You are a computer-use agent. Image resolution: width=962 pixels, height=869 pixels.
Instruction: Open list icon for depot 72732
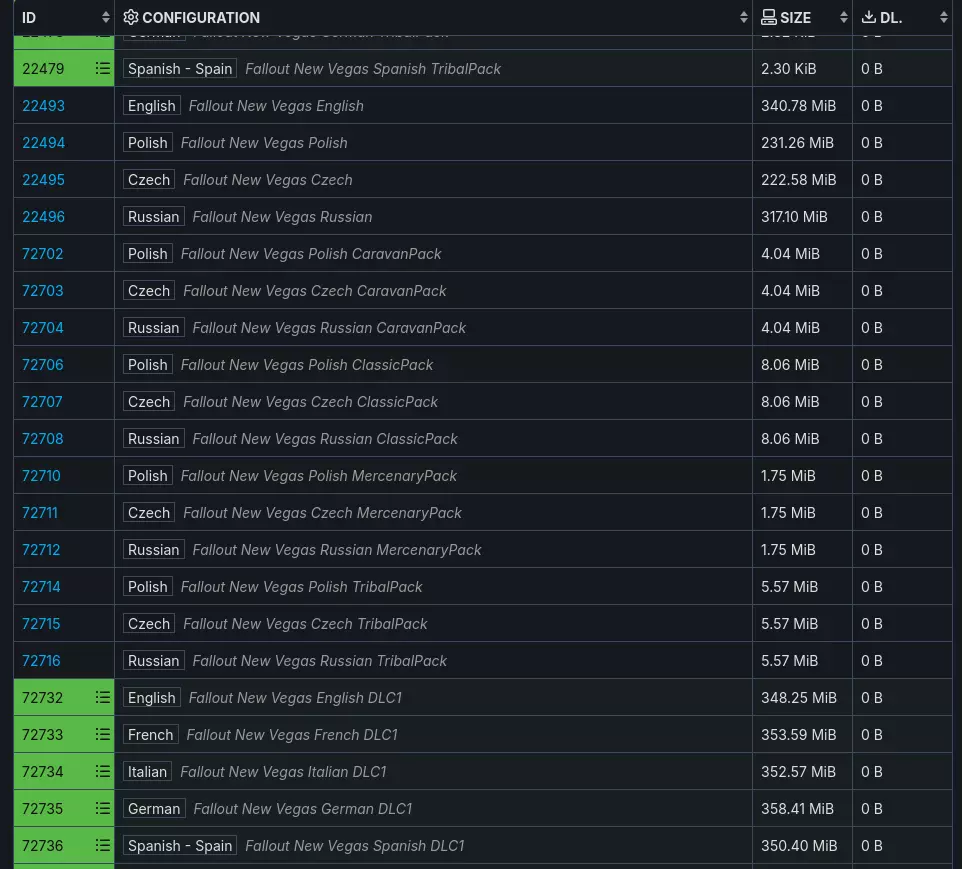102,697
